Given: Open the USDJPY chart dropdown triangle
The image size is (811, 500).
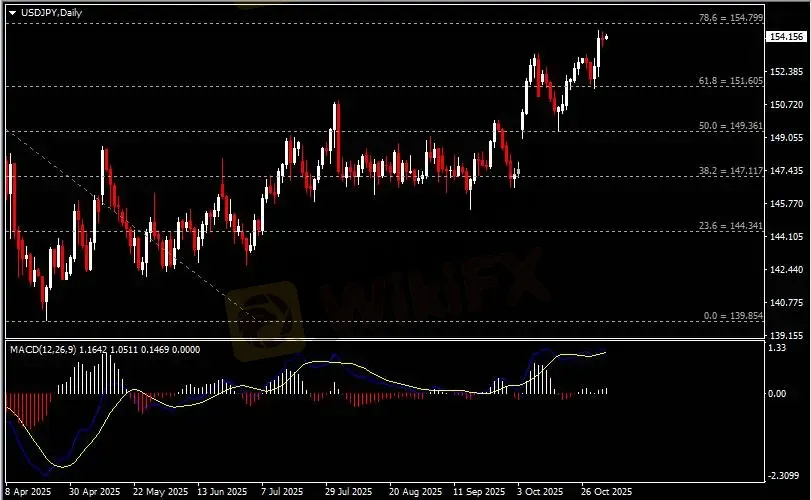Looking at the screenshot, I should click(x=12, y=13).
